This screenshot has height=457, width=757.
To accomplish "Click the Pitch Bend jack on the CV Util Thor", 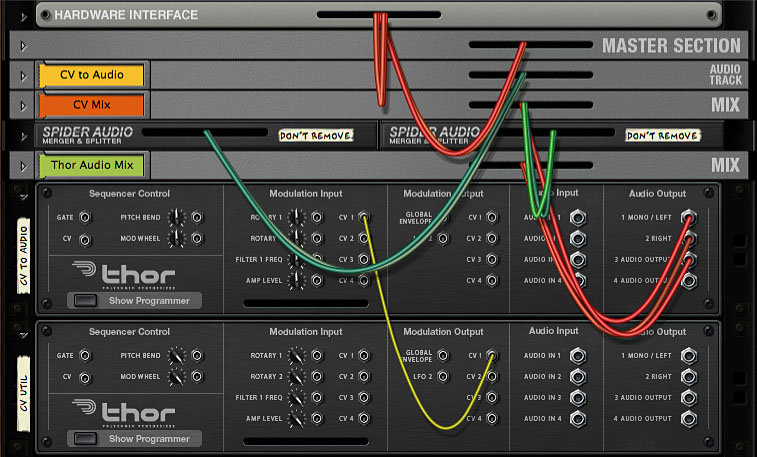I will point(197,355).
